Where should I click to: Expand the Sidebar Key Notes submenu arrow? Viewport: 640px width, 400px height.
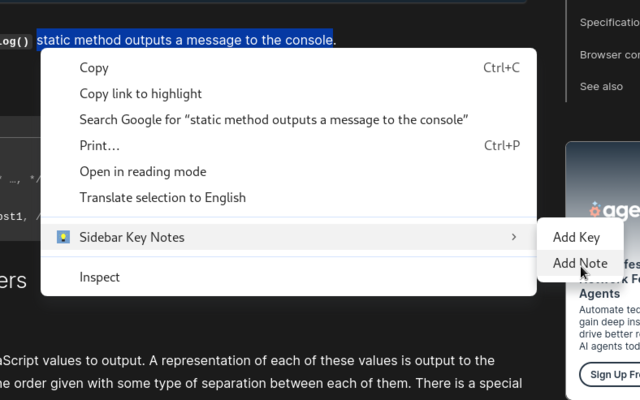(514, 237)
